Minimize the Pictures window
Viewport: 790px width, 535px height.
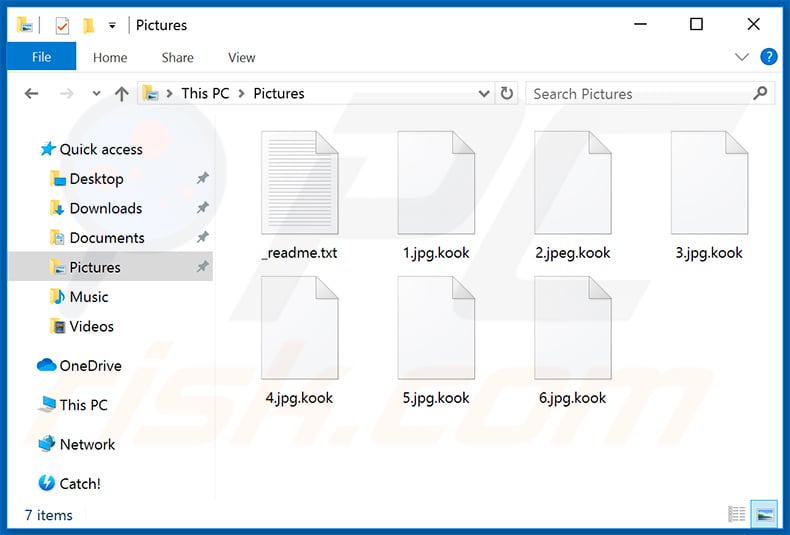640,24
